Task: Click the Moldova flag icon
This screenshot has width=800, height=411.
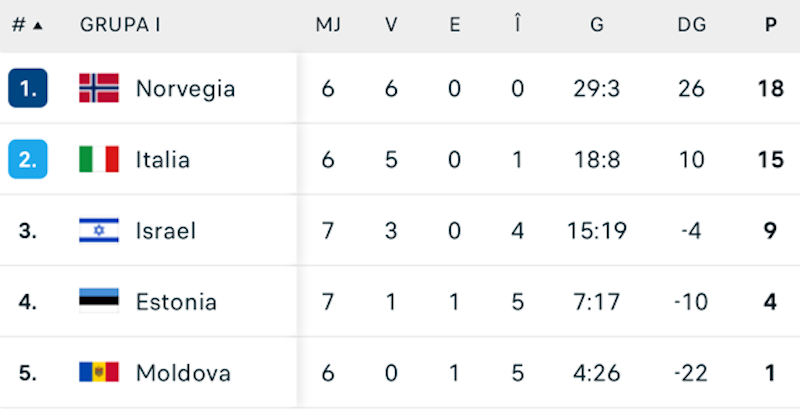Action: tap(99, 373)
